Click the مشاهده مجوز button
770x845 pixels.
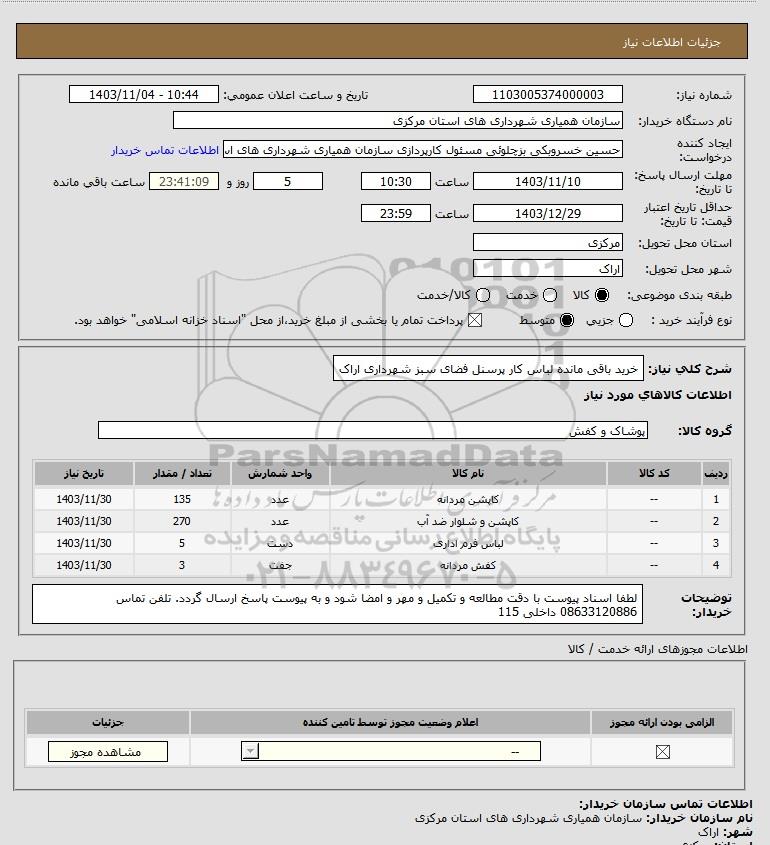tap(108, 752)
